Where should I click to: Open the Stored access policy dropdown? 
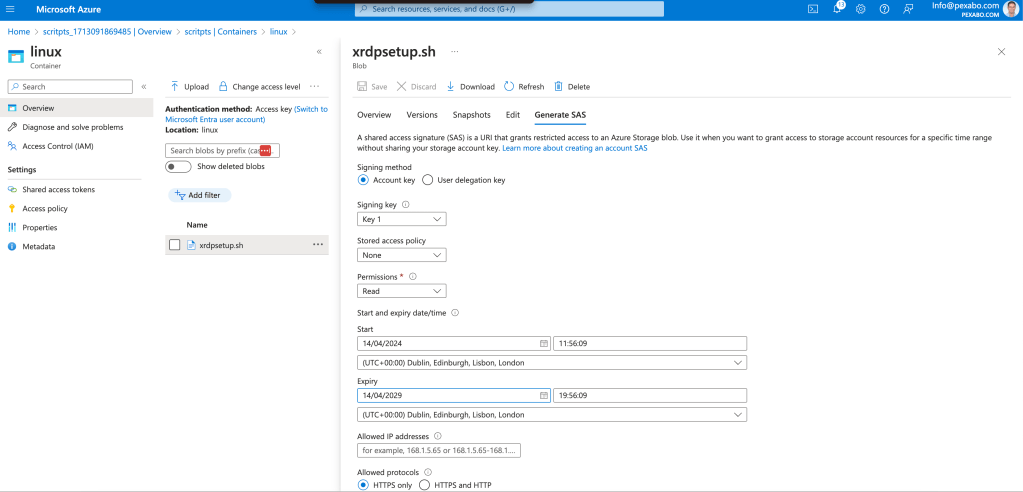pos(402,255)
